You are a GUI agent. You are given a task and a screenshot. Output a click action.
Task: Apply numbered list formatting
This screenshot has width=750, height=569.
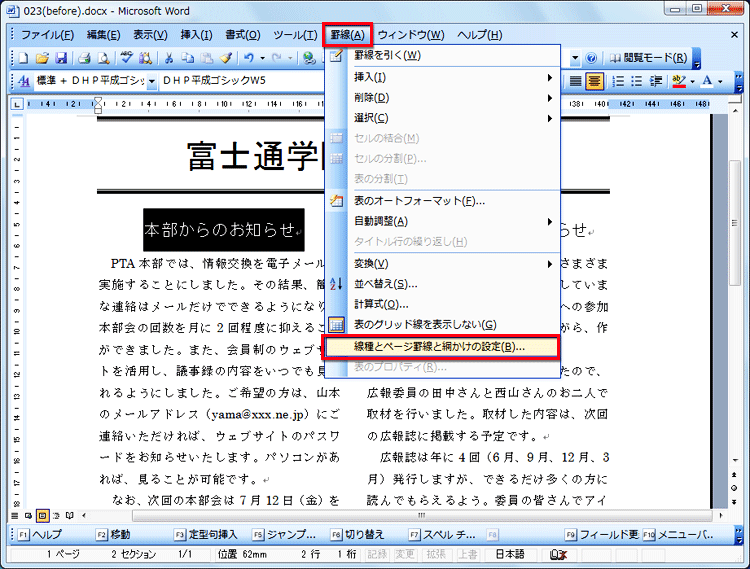pyautogui.click(x=618, y=81)
